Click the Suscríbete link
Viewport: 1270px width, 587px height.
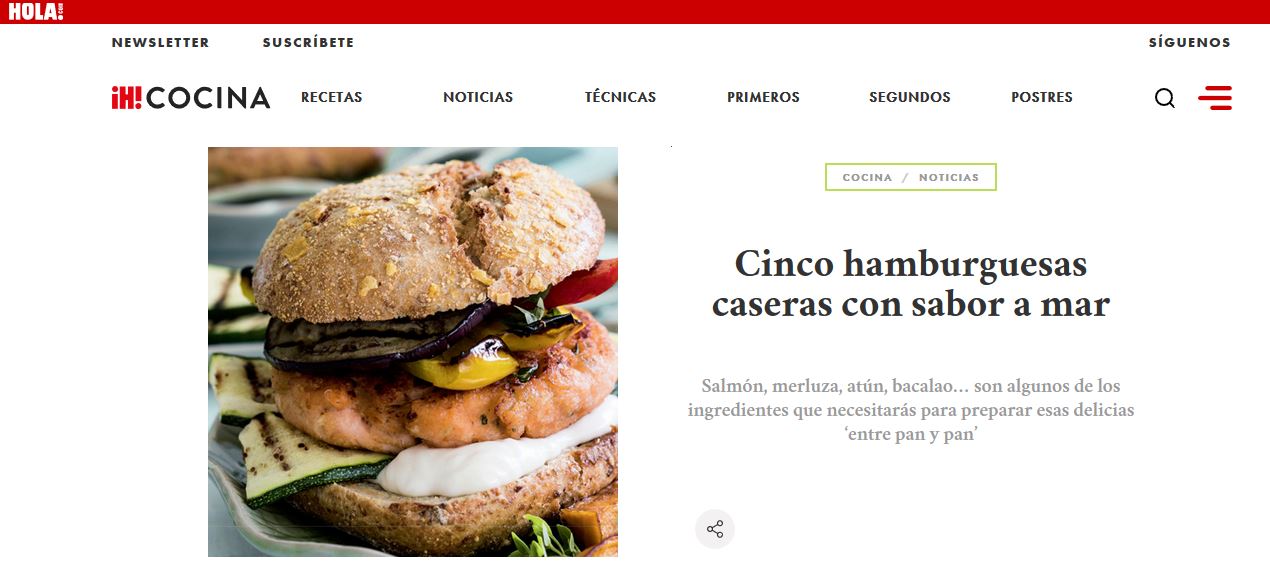[x=308, y=43]
